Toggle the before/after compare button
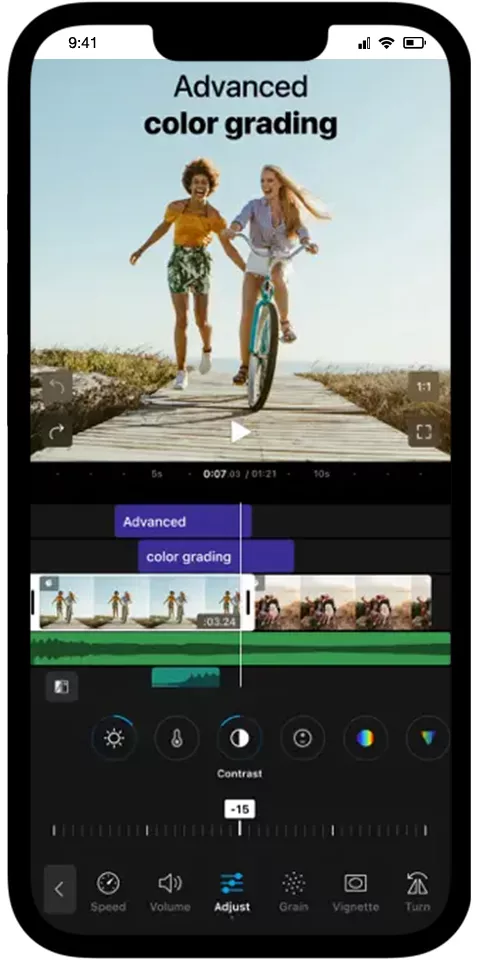 (61, 687)
